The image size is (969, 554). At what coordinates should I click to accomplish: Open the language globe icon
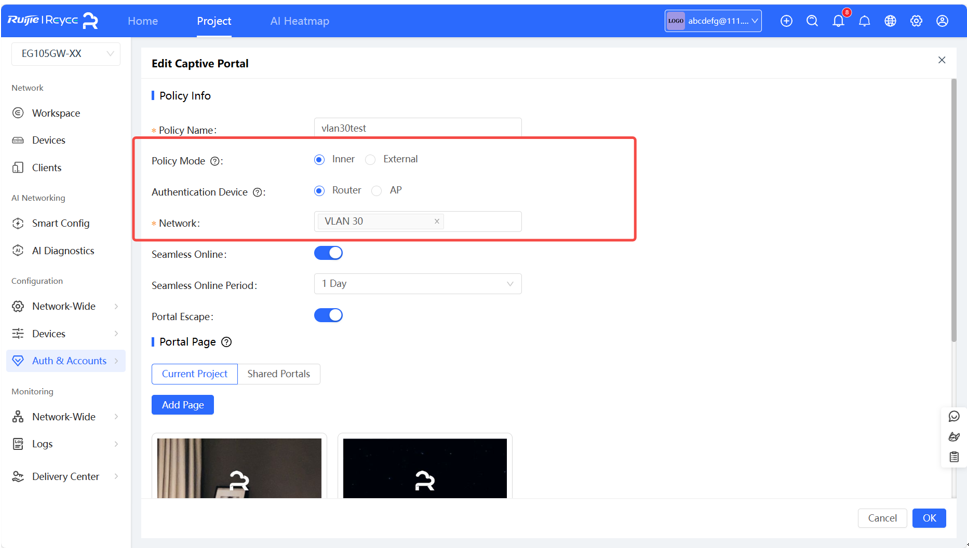(x=890, y=21)
